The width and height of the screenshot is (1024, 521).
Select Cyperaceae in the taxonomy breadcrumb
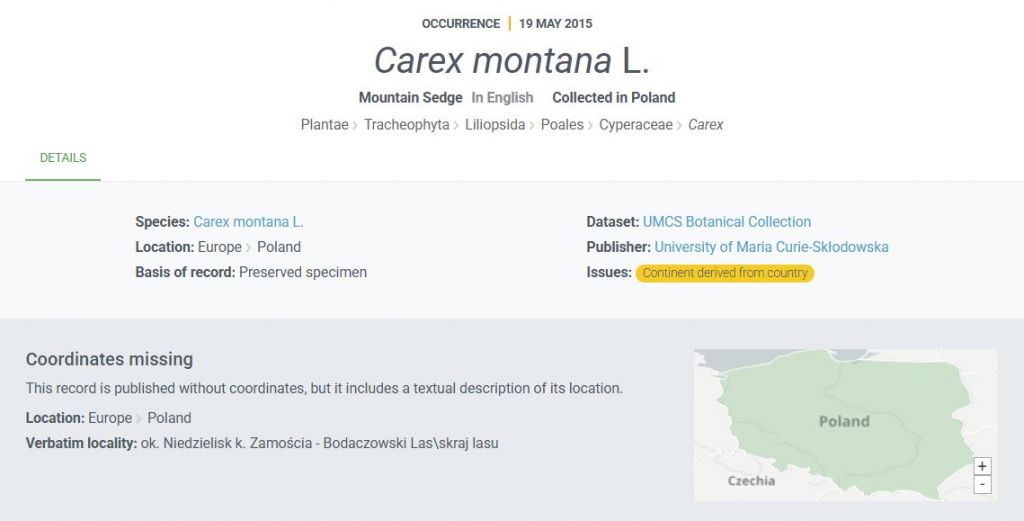636,125
